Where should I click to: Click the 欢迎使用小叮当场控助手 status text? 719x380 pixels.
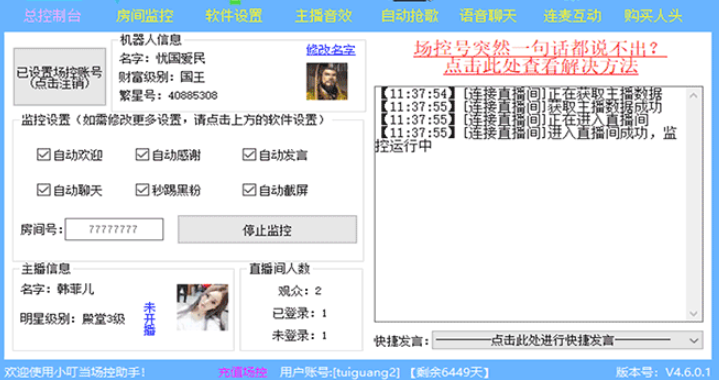click(x=75, y=372)
